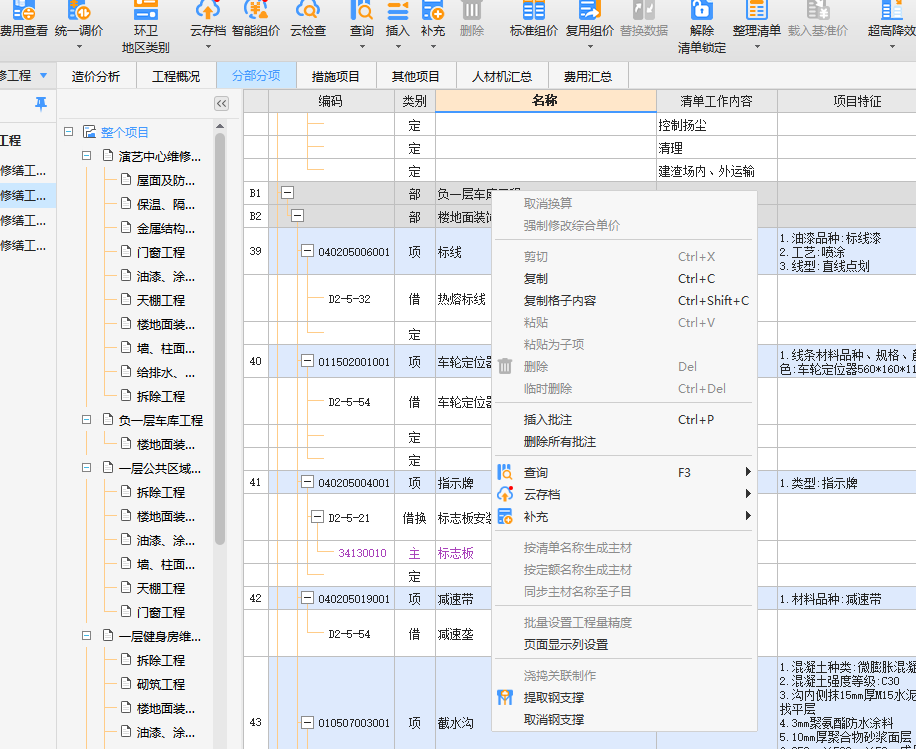This screenshot has height=749, width=916.
Task: Collapse the tree panel with double-chevron button
Action: [221, 103]
